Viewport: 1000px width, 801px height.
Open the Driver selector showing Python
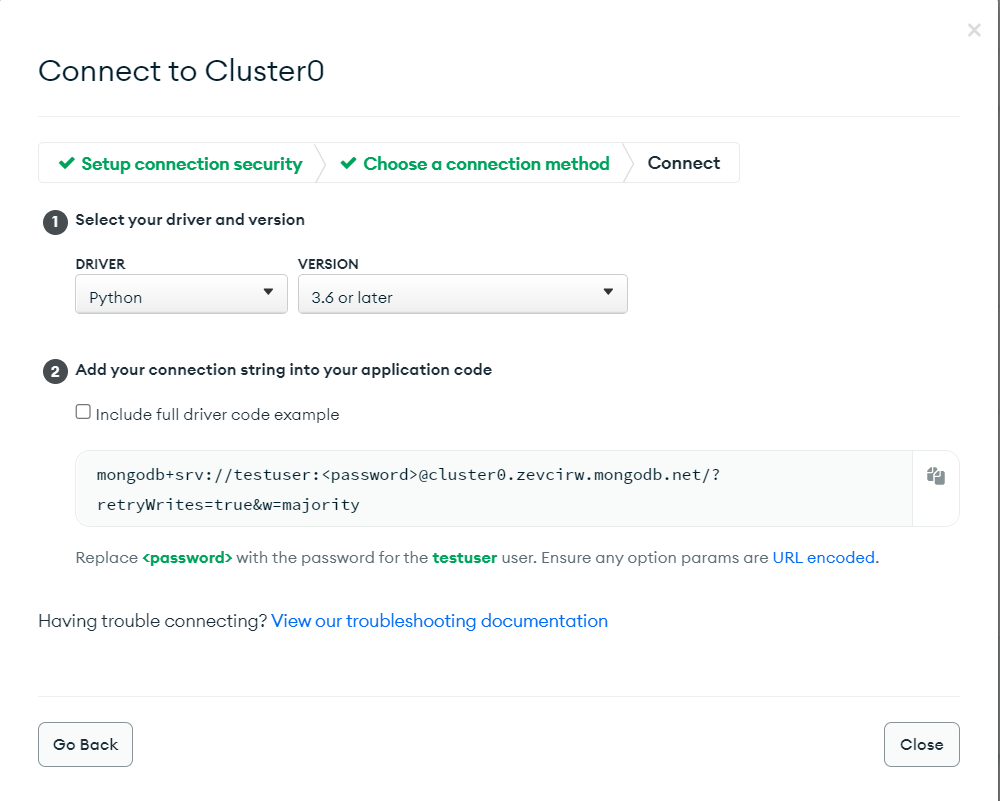181,293
